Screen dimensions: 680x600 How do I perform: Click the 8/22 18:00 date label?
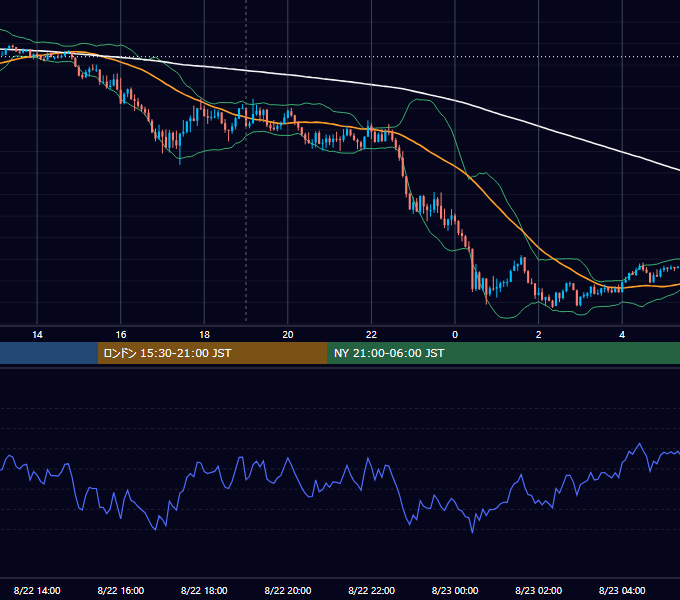[204, 590]
